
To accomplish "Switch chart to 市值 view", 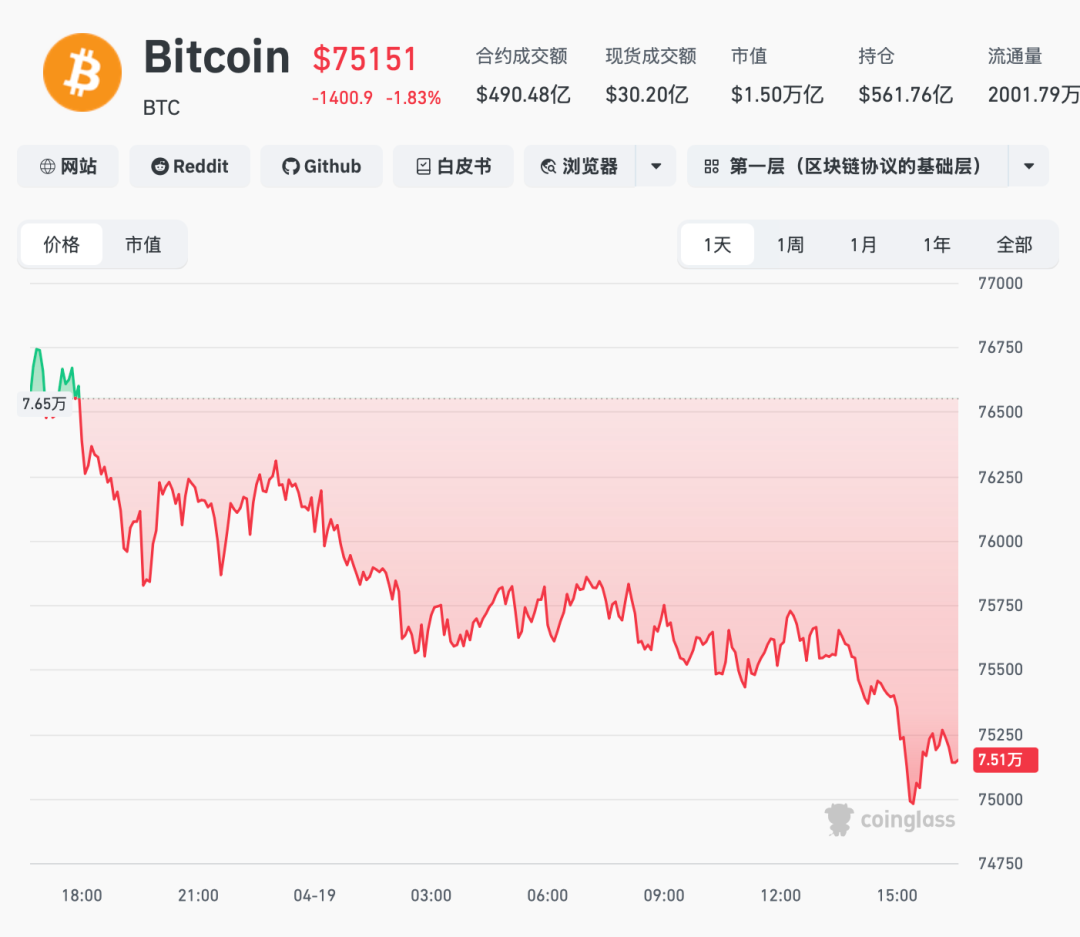I will 143,245.
